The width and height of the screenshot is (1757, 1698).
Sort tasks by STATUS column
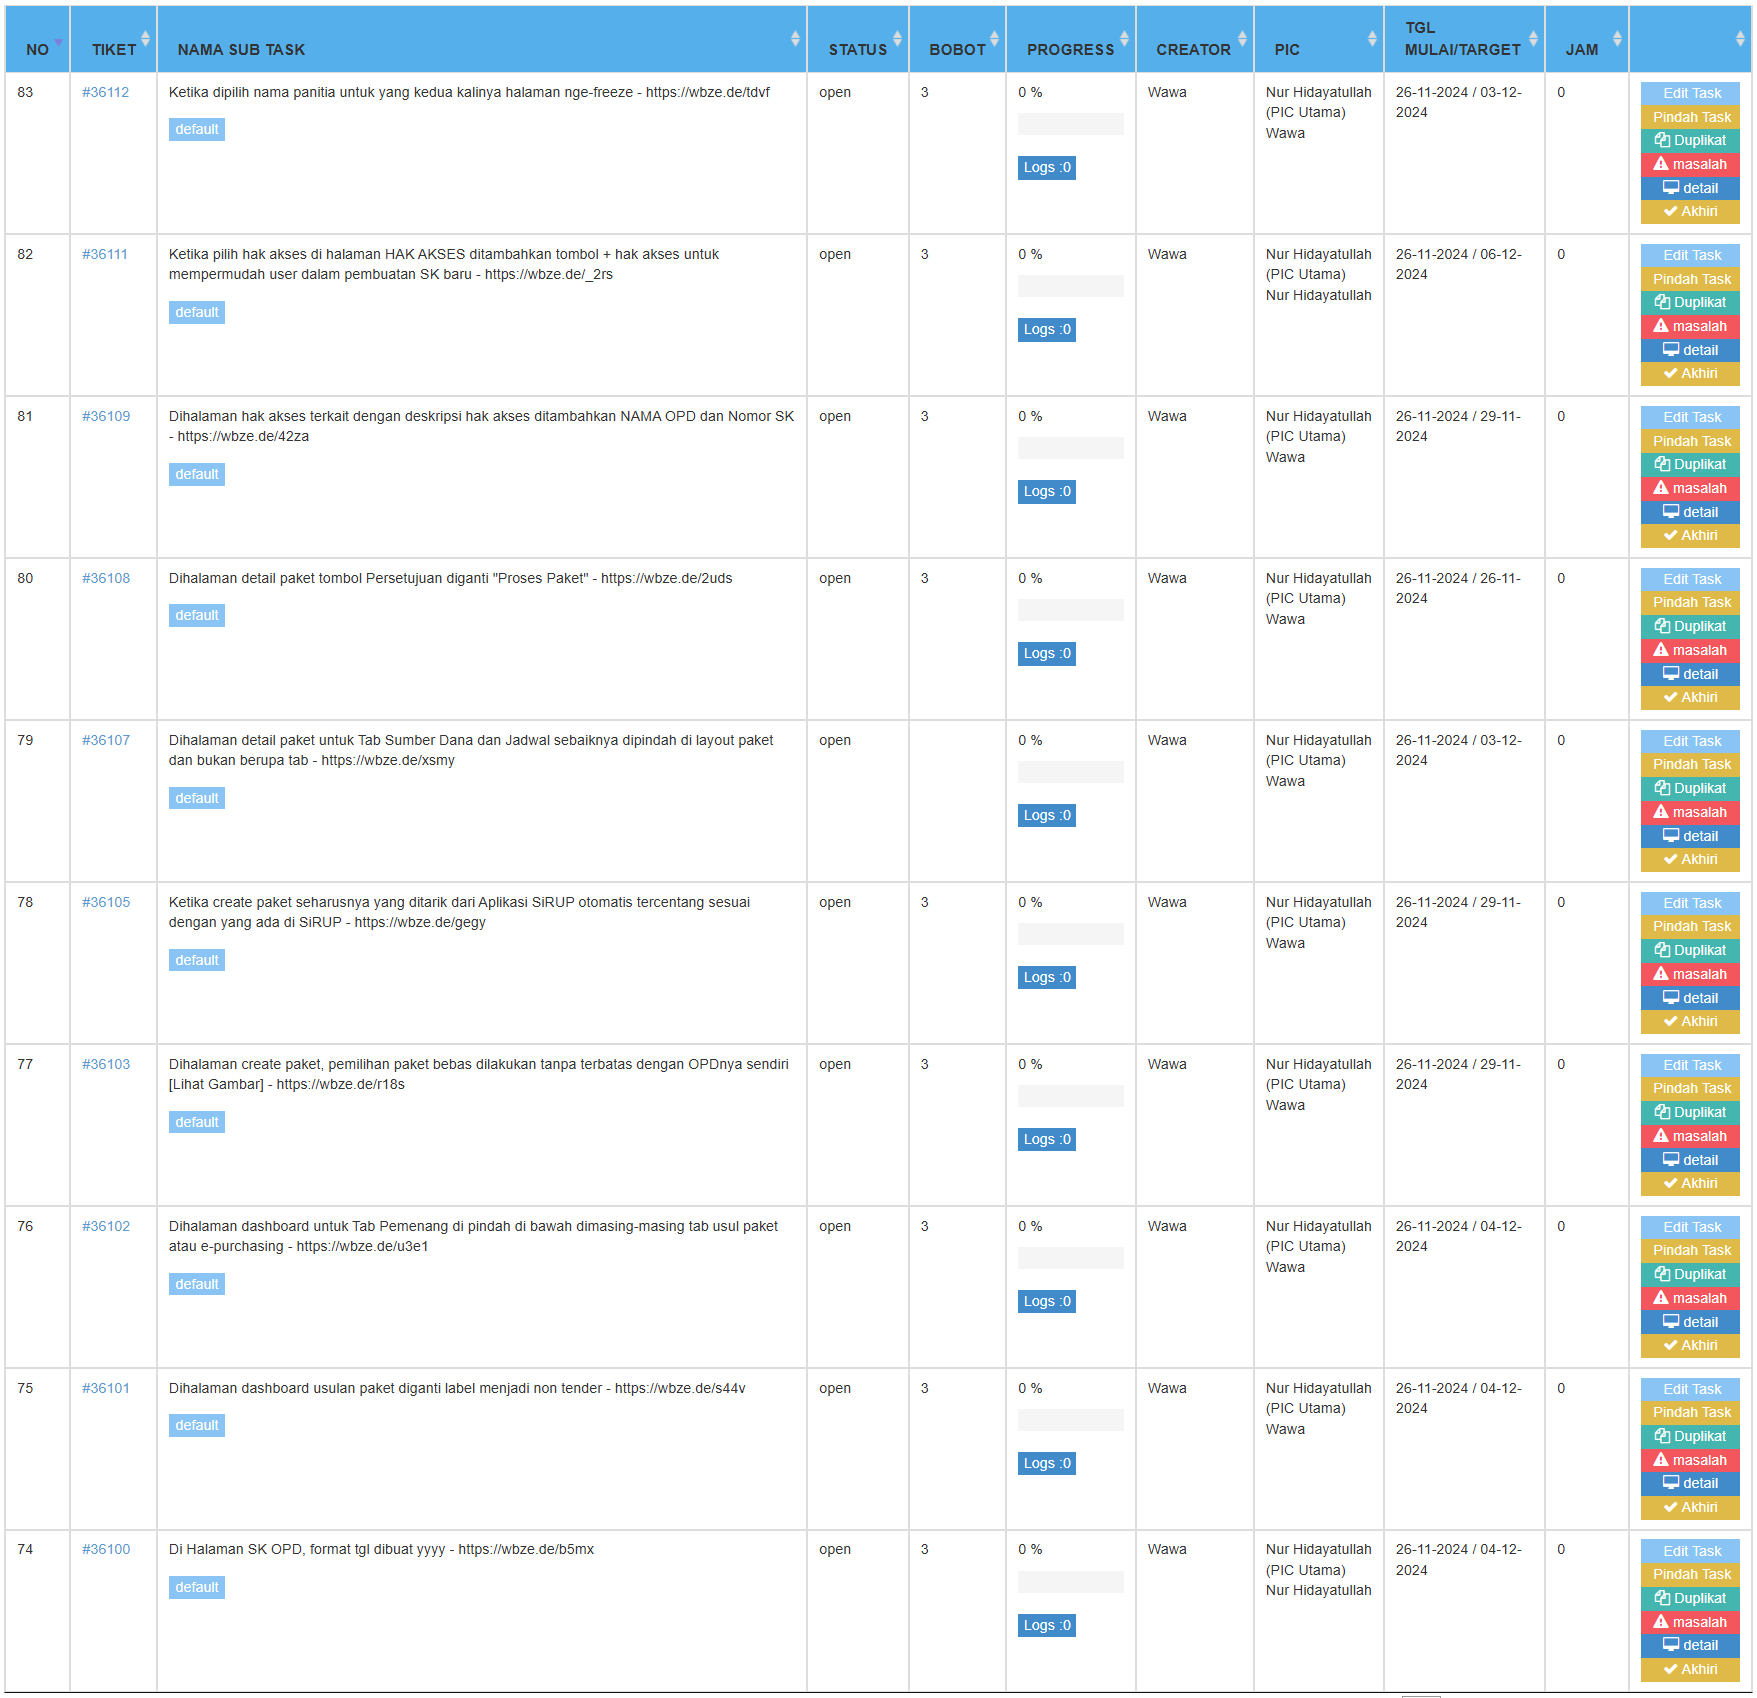tap(857, 49)
